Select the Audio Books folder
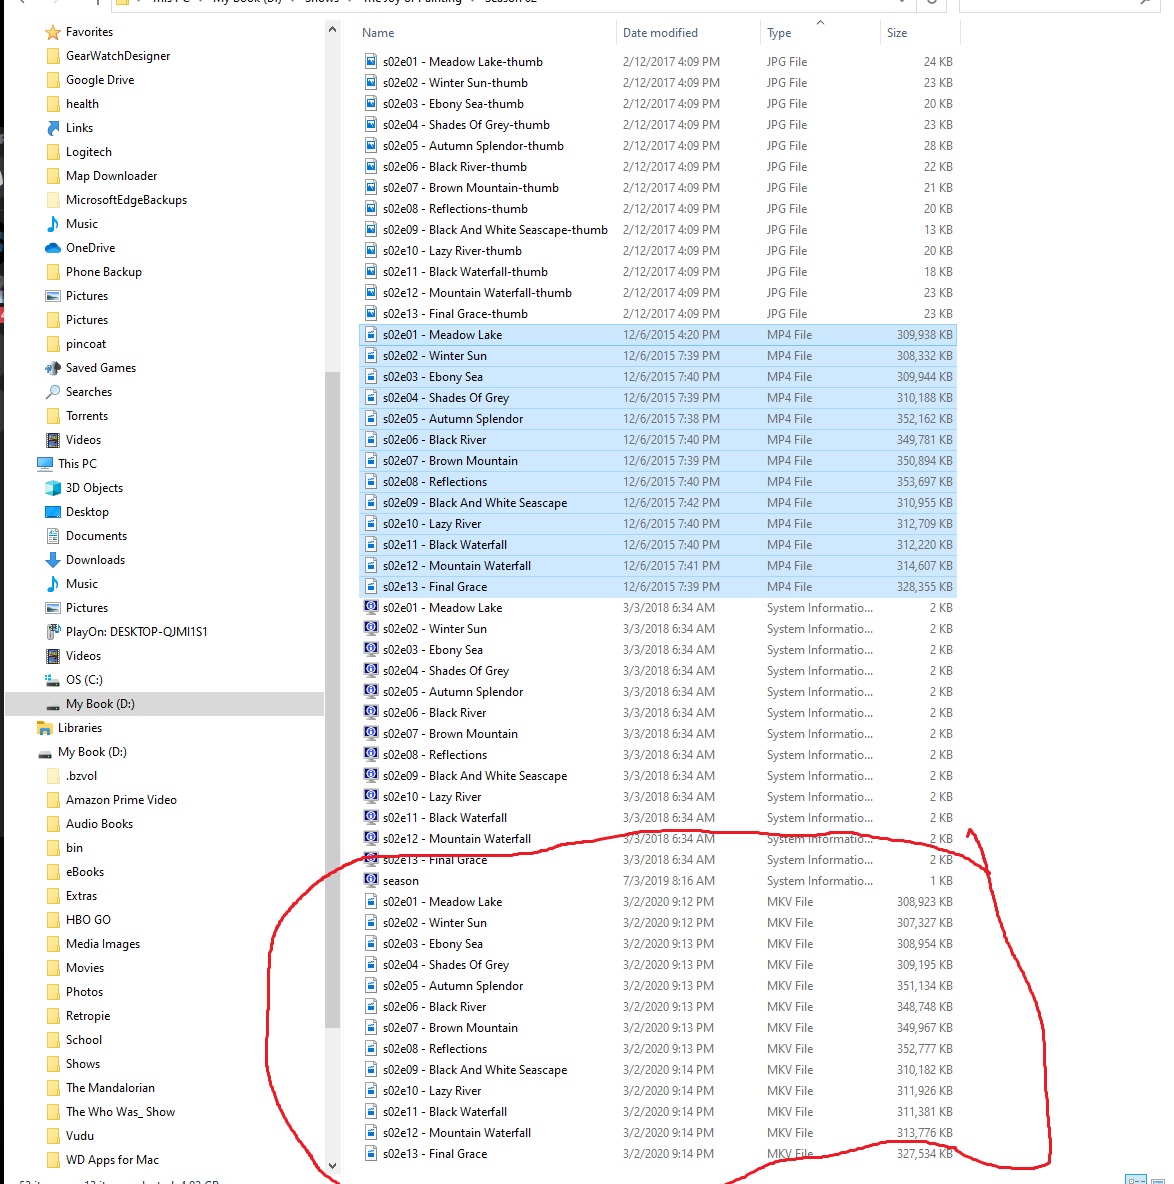The height and width of the screenshot is (1184, 1174). (99, 824)
